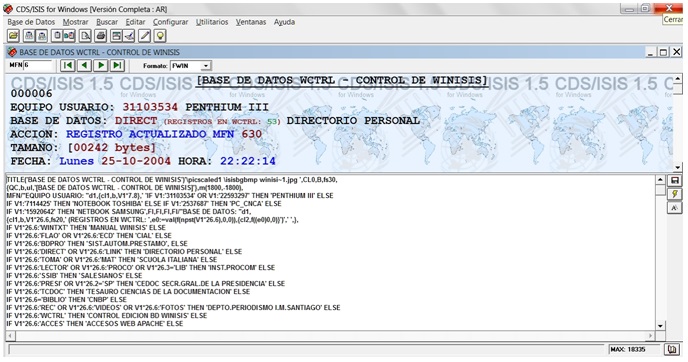Click format line containing 'SALESIANOS'
This screenshot has height=362, width=688.
74,276
